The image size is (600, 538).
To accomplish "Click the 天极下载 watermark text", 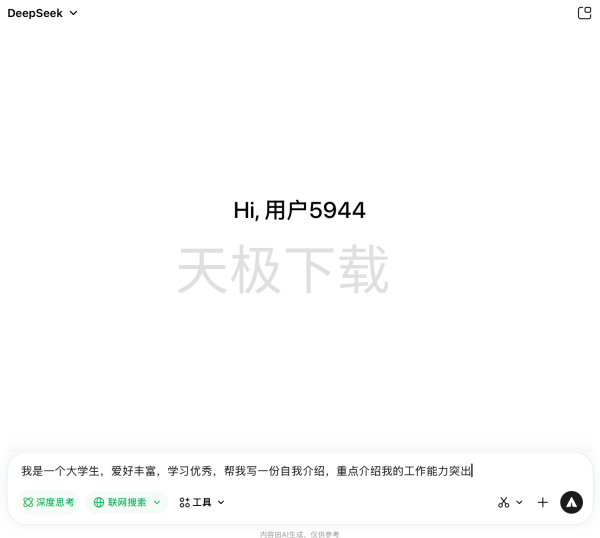I will click(x=283, y=270).
